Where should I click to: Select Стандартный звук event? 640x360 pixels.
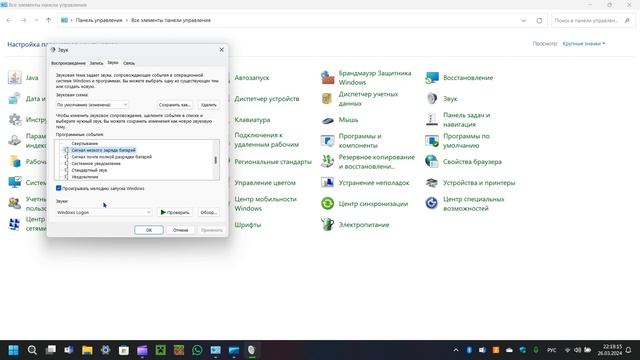tap(89, 170)
